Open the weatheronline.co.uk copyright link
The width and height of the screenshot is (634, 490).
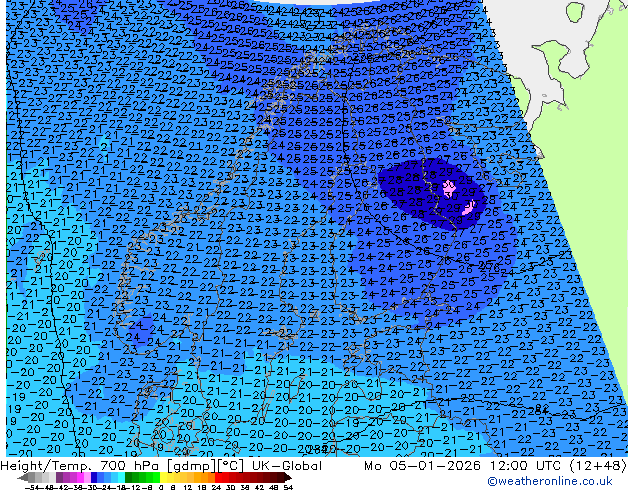pos(550,481)
